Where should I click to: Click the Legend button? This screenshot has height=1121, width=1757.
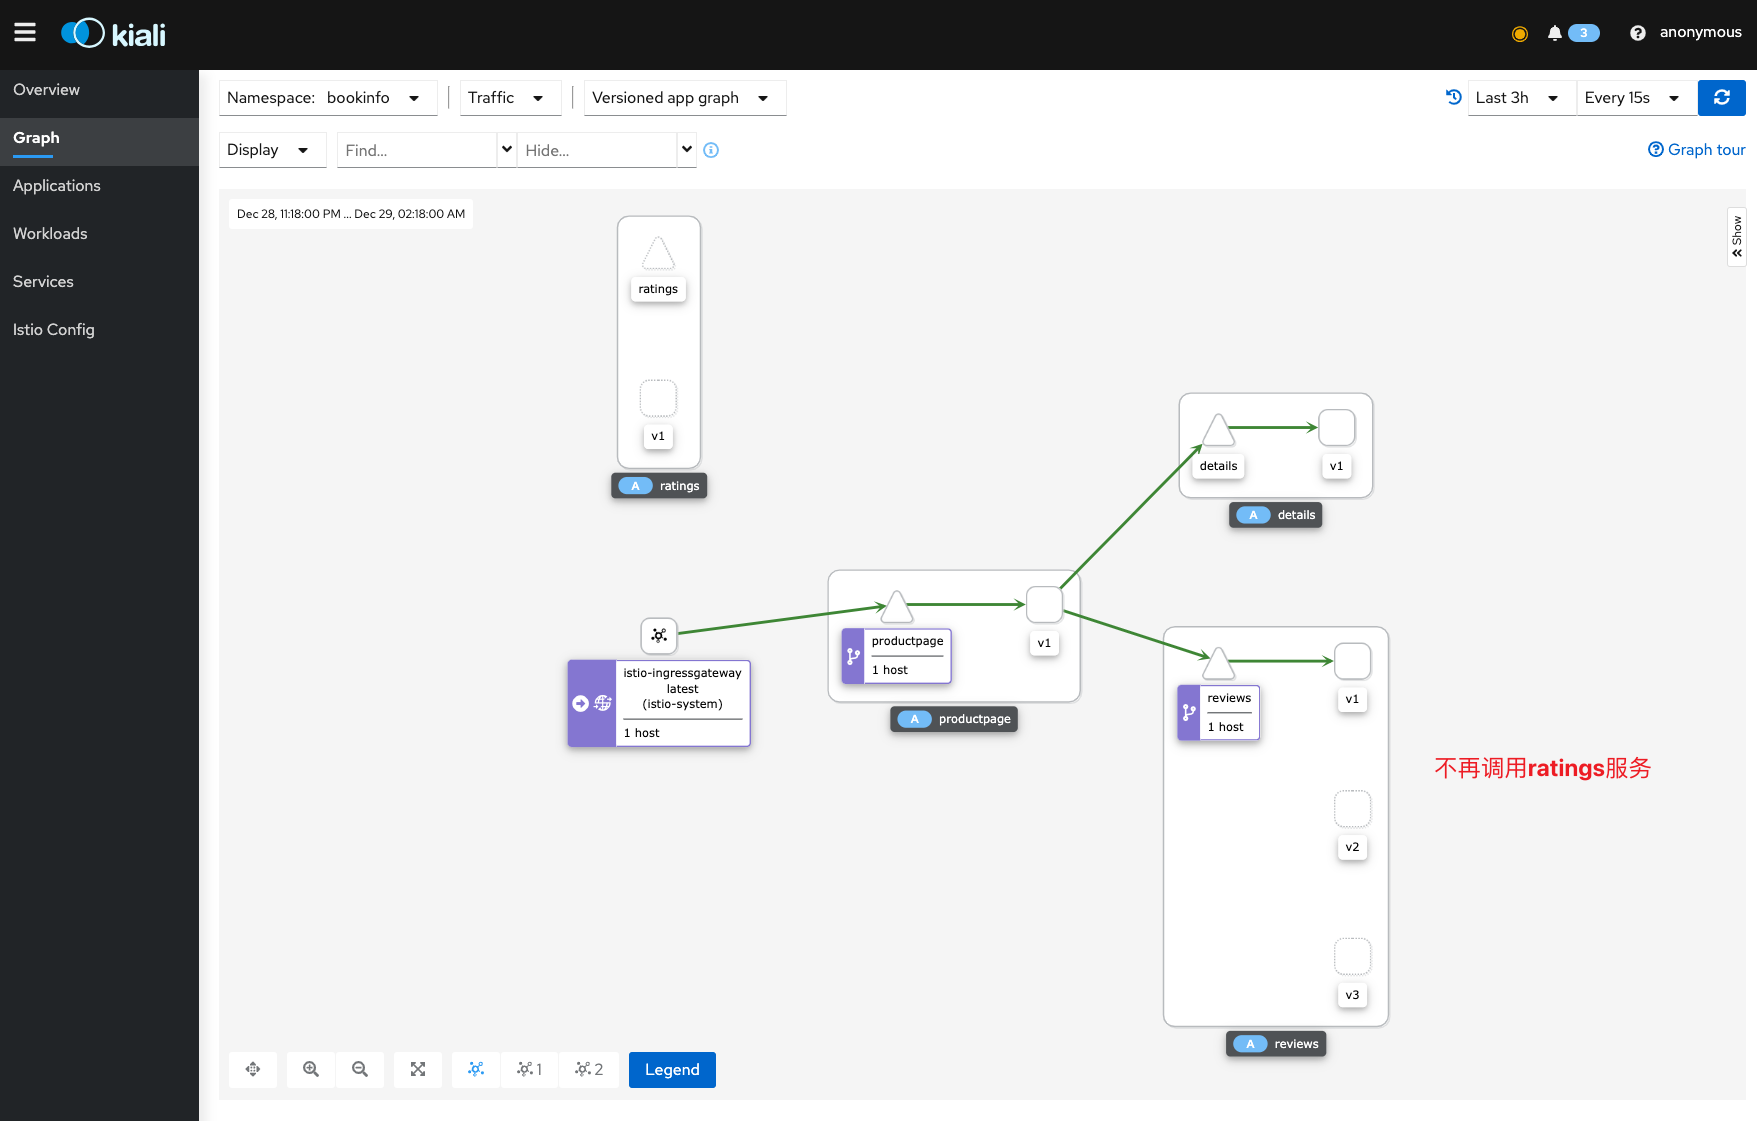coord(672,1070)
